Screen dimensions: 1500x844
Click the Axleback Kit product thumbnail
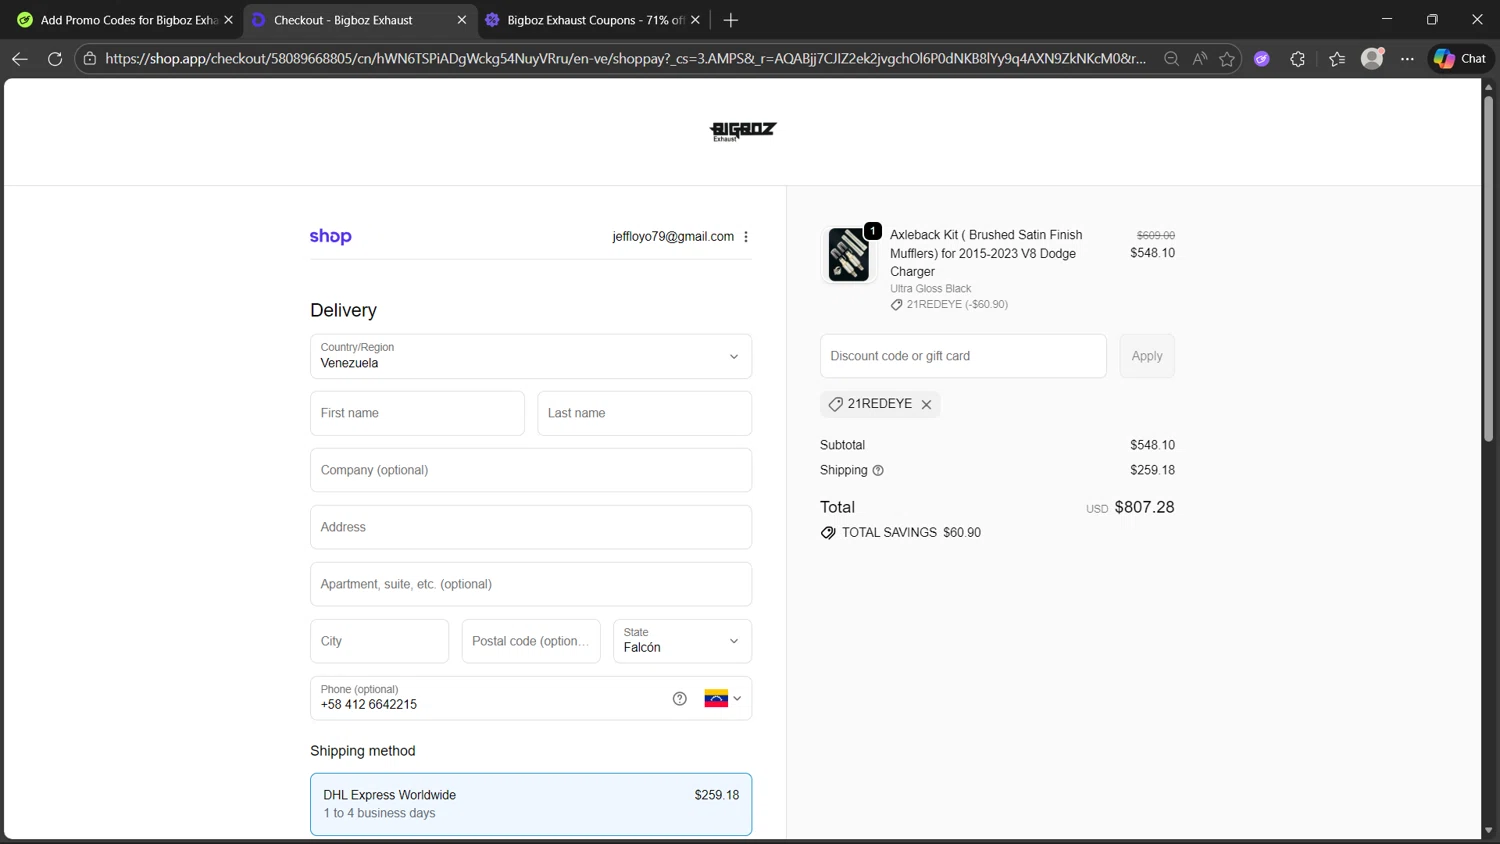pyautogui.click(x=849, y=254)
